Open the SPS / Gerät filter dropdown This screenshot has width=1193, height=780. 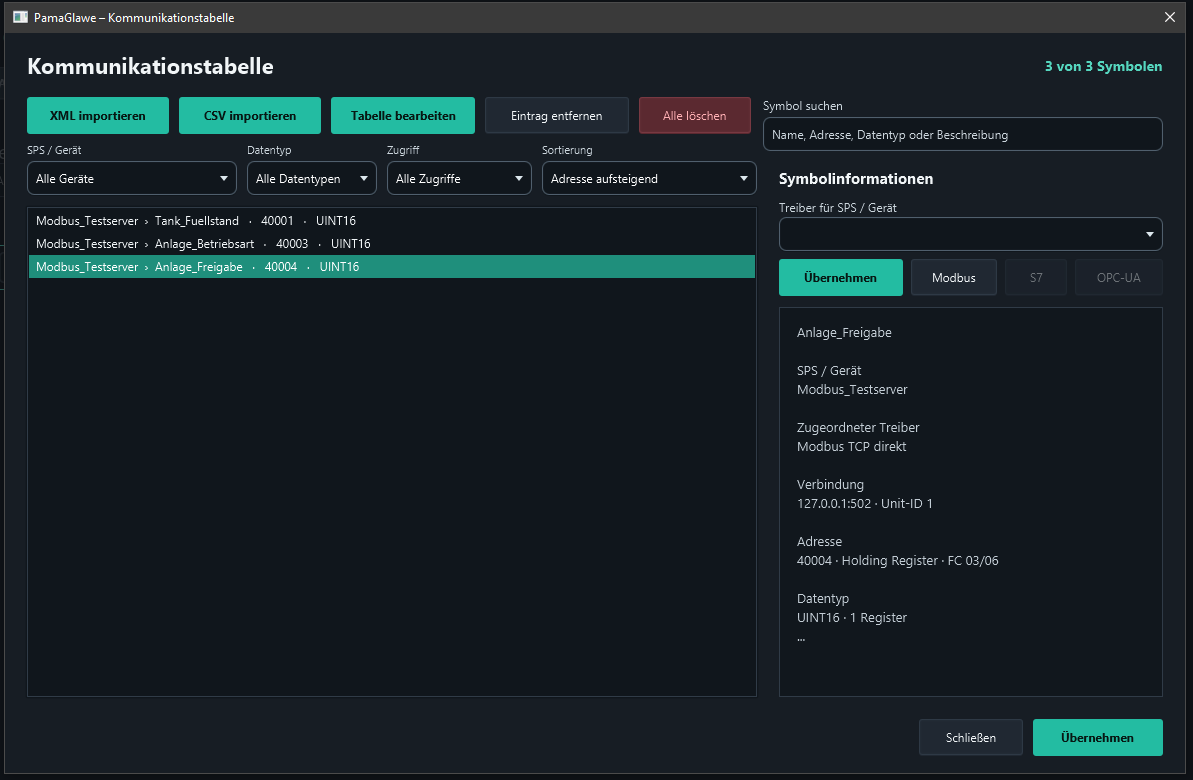click(132, 179)
